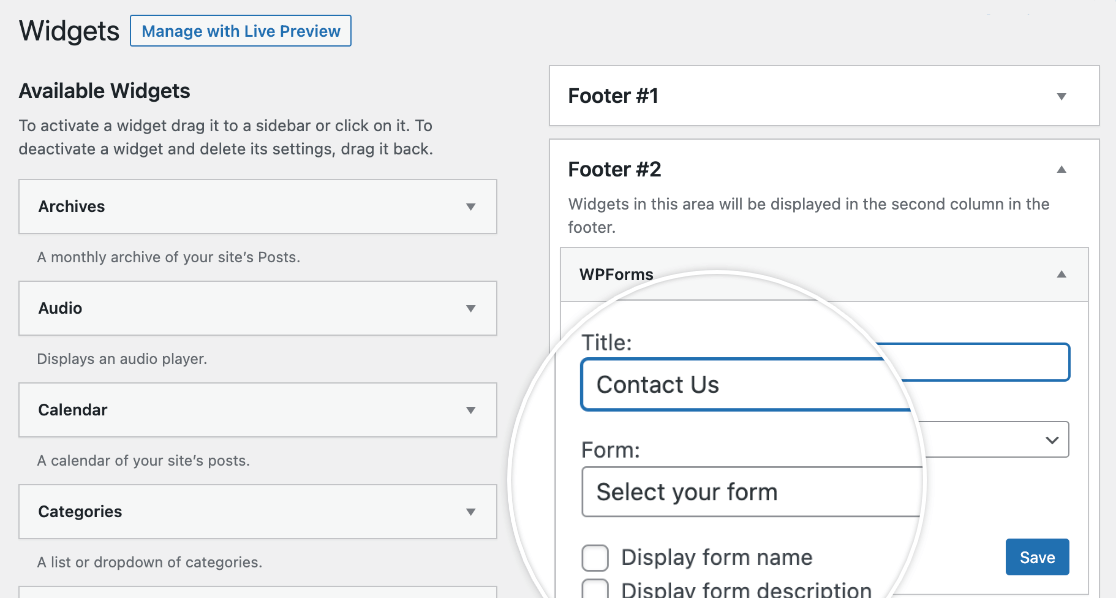Open the Select your form dropdown

coord(751,492)
